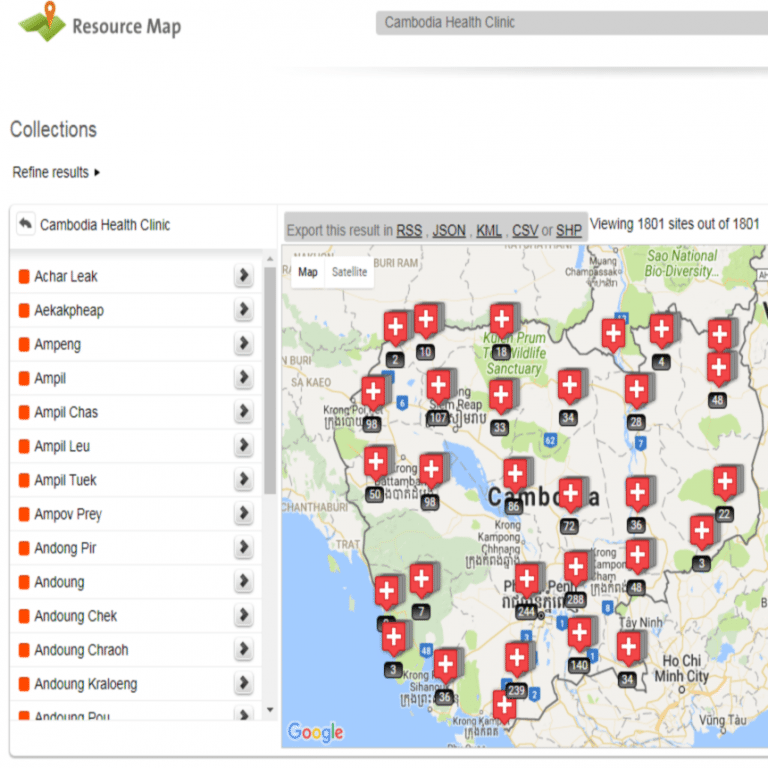Click the sites list scrollbar down arrow
Screen dimensions: 768x768
point(270,710)
